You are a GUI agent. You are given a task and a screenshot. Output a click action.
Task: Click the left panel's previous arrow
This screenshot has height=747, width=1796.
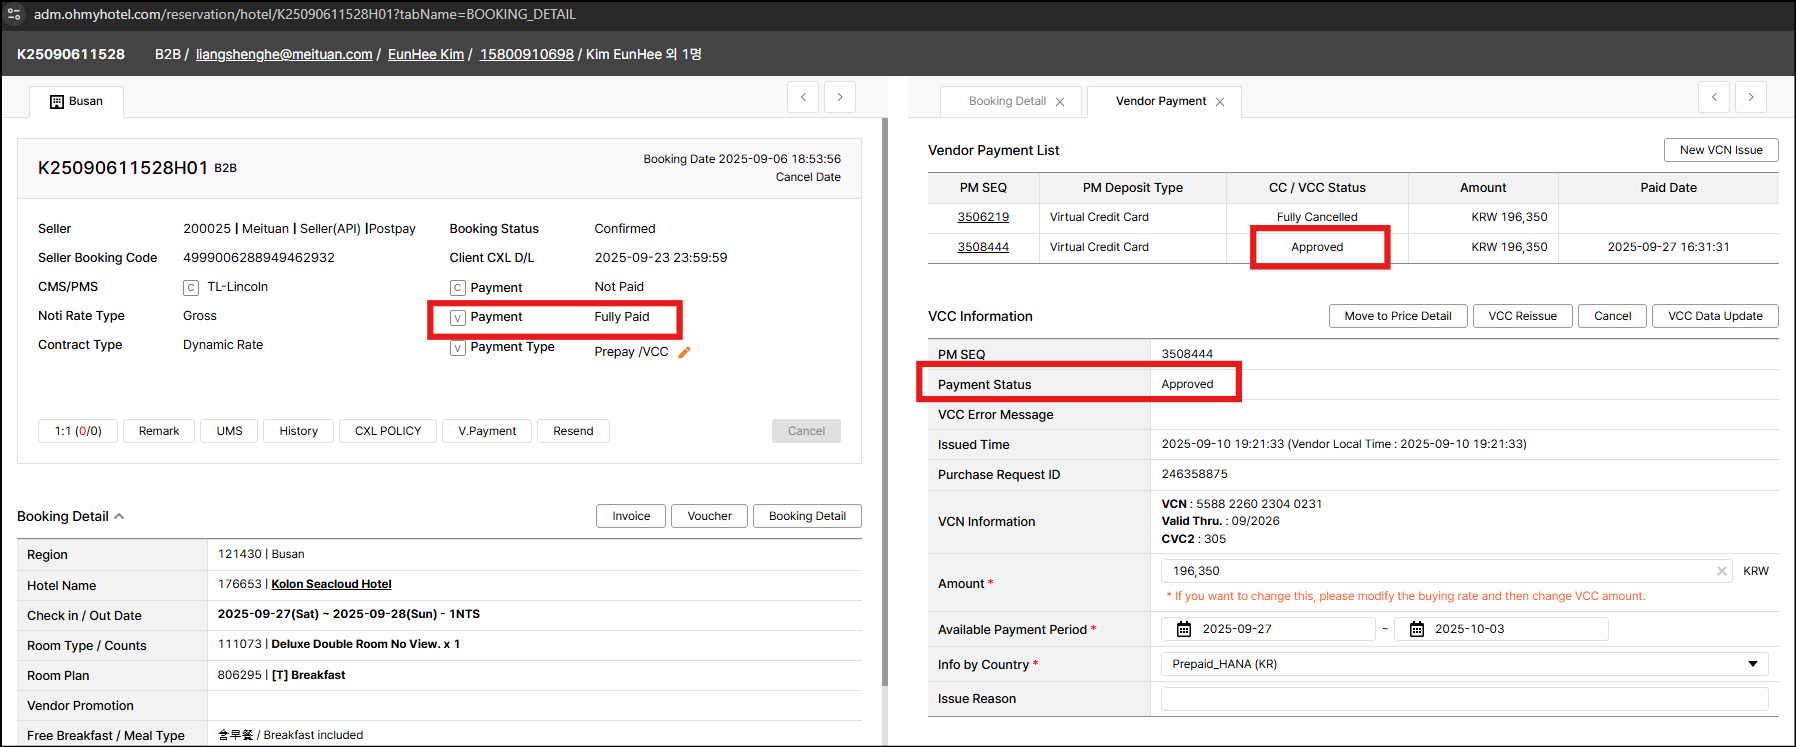[x=803, y=97]
